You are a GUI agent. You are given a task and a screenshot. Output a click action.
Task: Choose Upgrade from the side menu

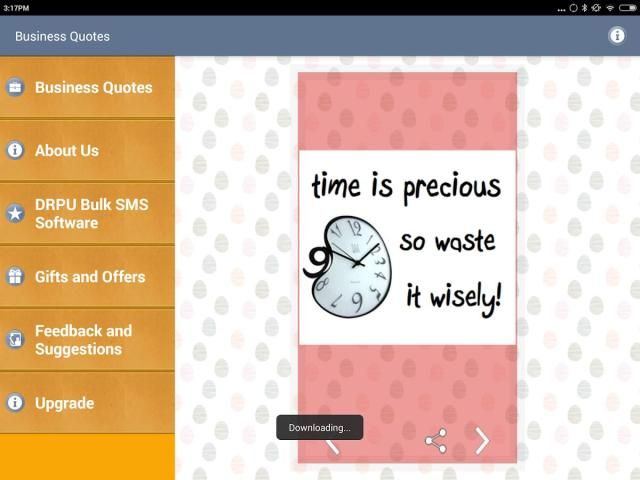coord(64,403)
